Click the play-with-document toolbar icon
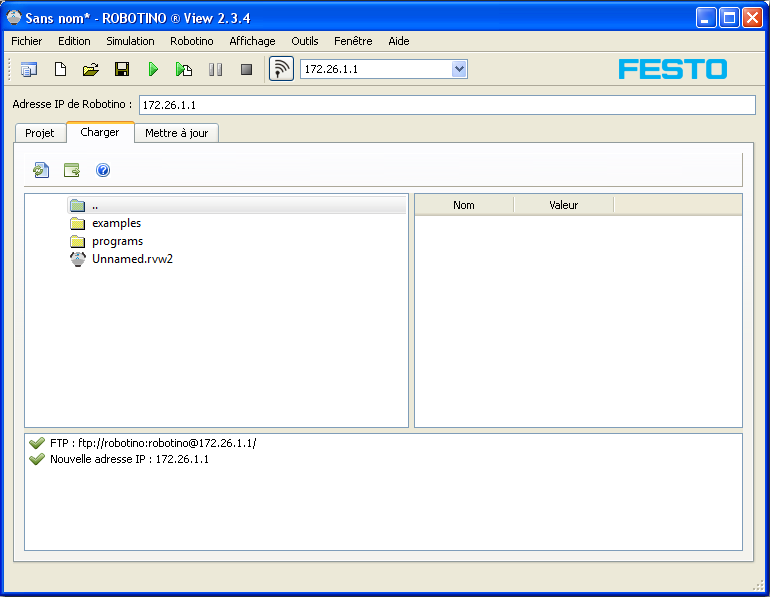This screenshot has height=597, width=770. [184, 69]
